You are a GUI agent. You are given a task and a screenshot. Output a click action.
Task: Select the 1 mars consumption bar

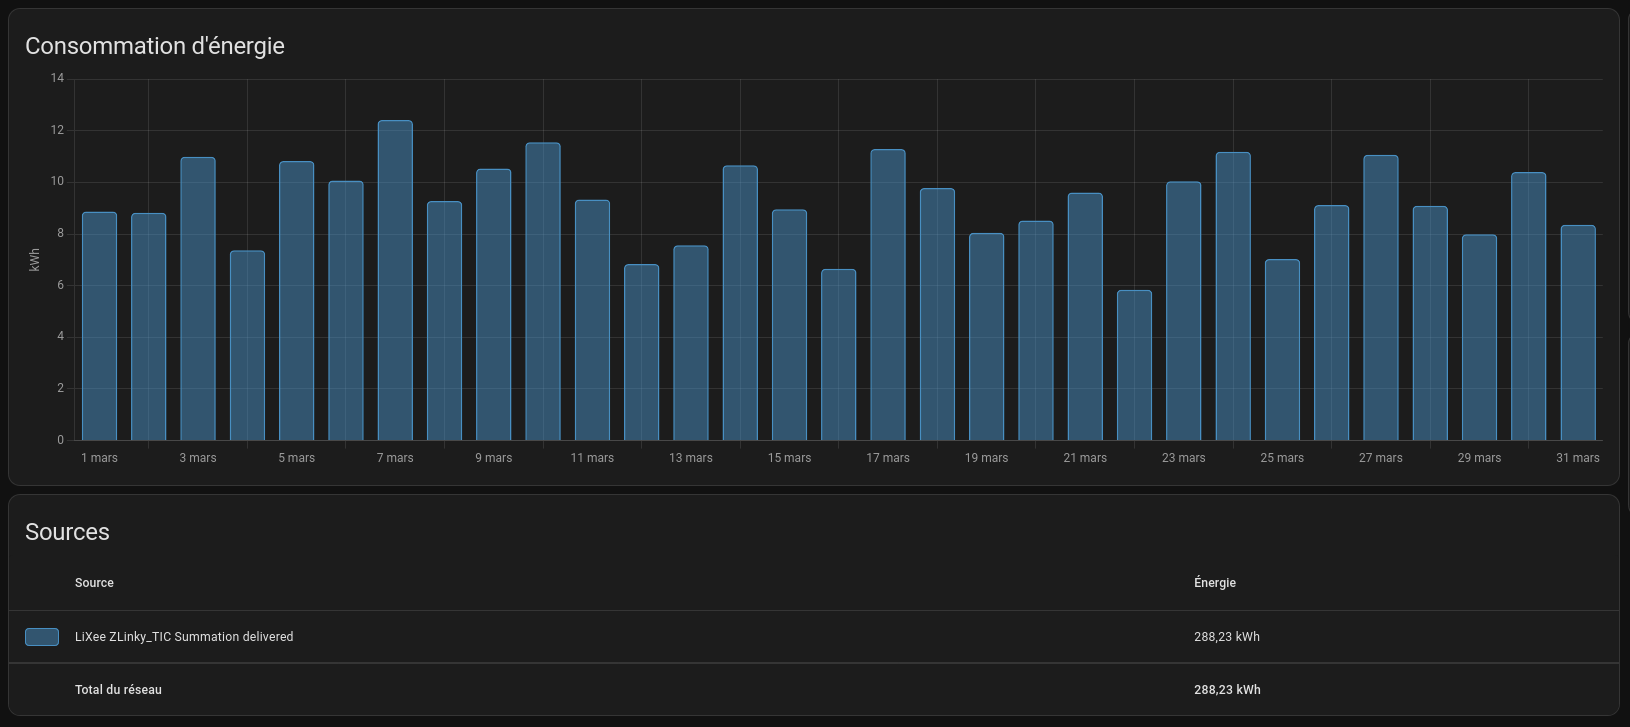[99, 326]
